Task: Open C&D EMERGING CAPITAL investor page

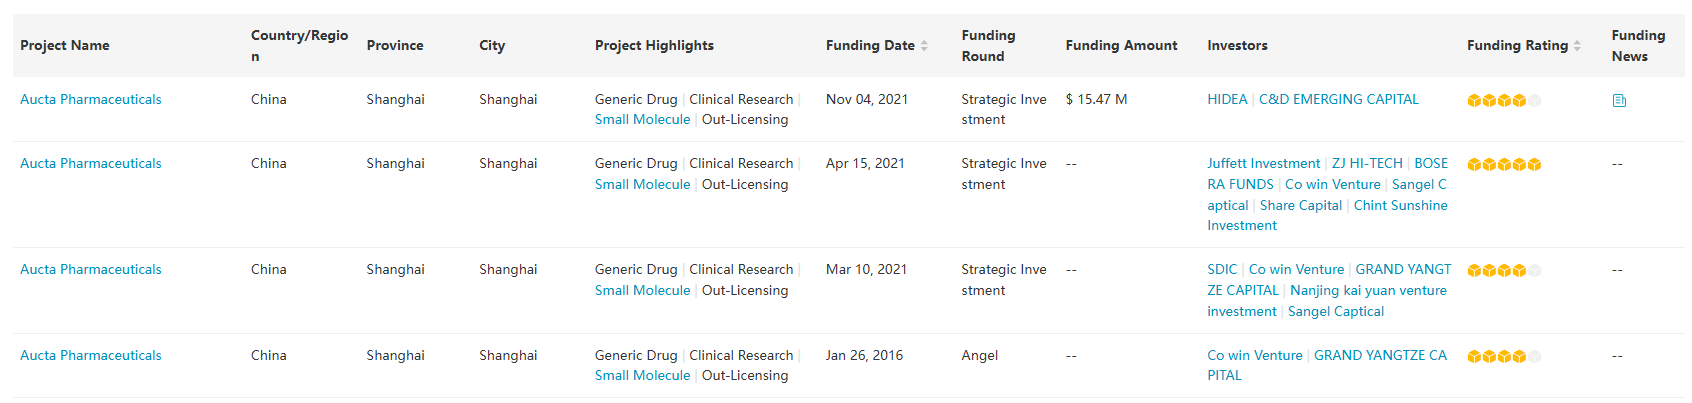Action: (x=1338, y=99)
